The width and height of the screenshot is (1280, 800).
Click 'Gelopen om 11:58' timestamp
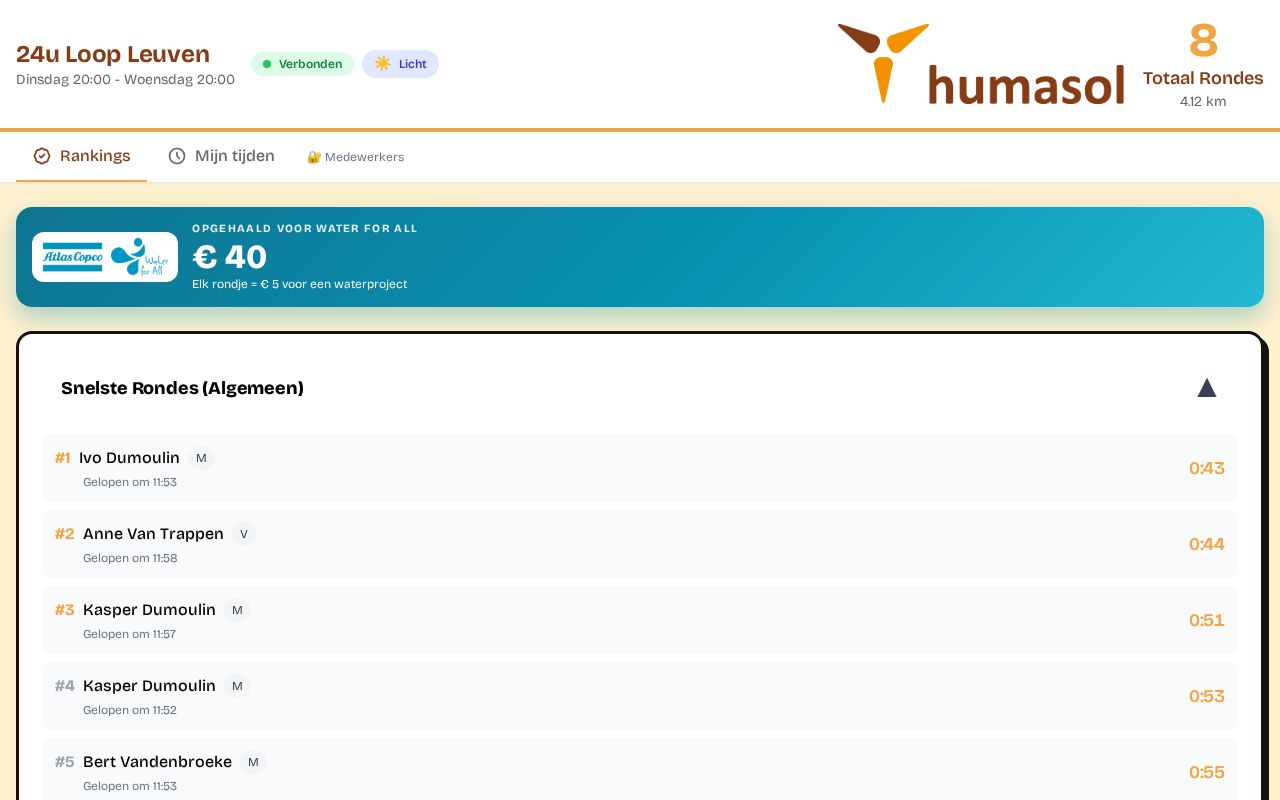point(130,558)
